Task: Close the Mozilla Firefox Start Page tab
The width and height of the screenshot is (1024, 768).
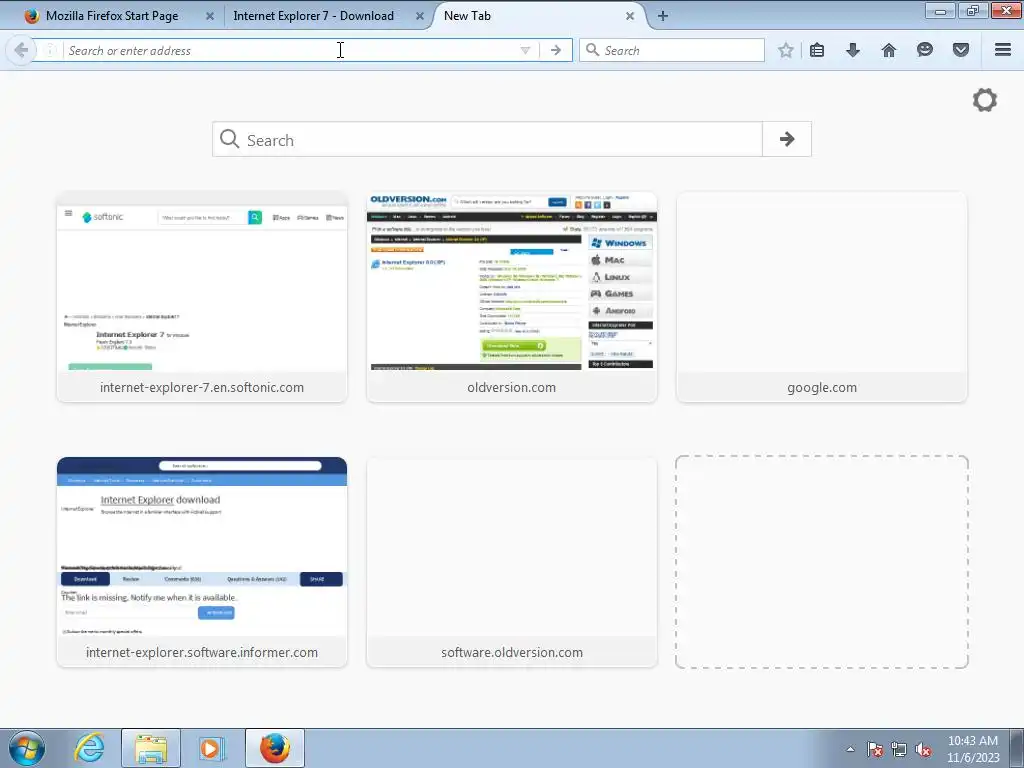Action: [210, 16]
